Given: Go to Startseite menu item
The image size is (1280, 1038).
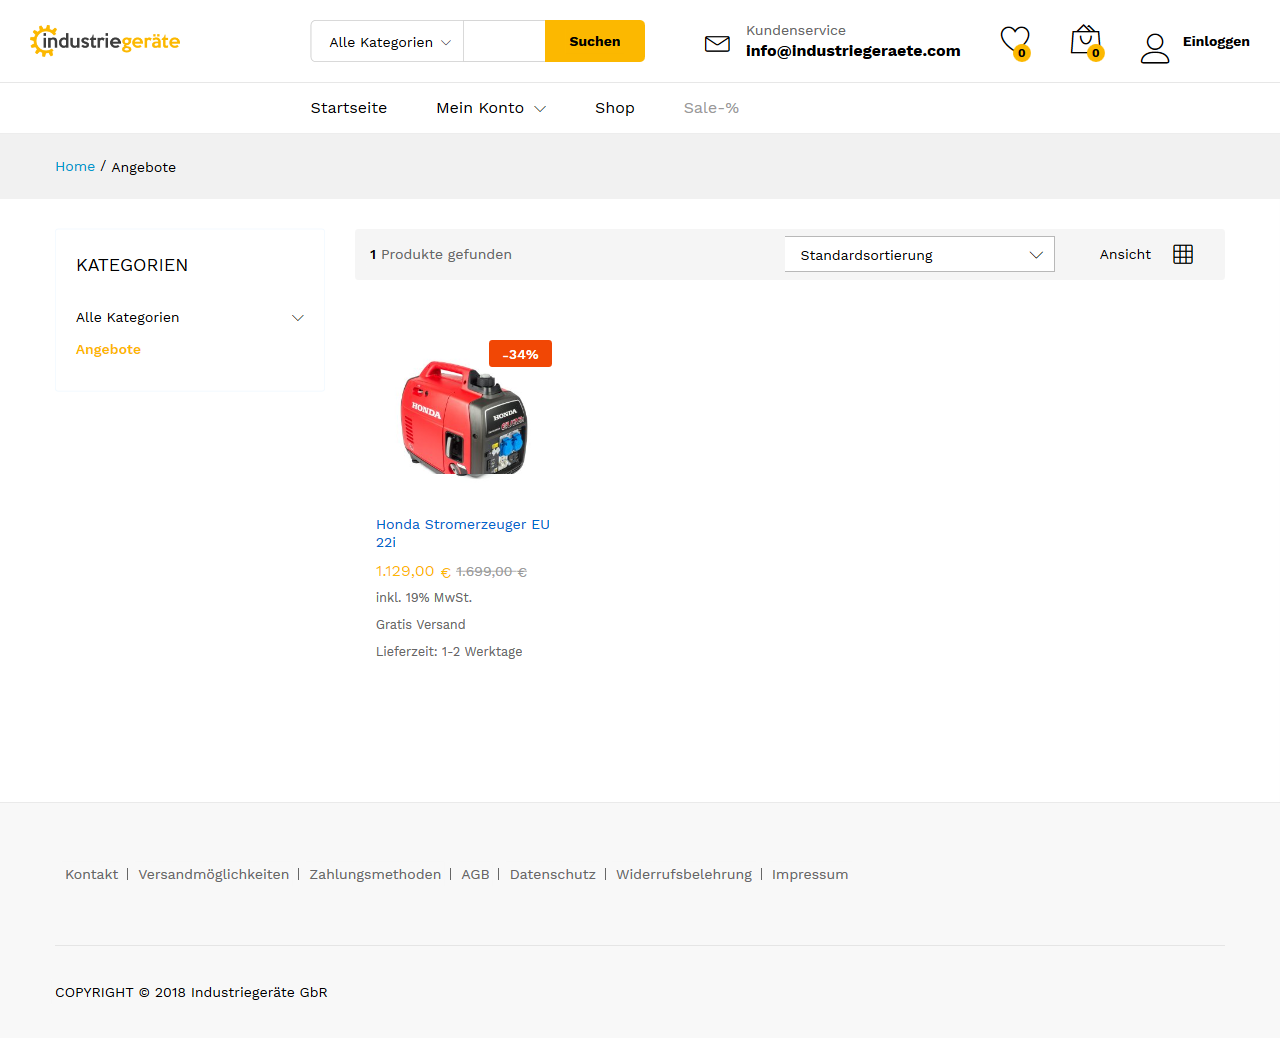Looking at the screenshot, I should tap(348, 108).
